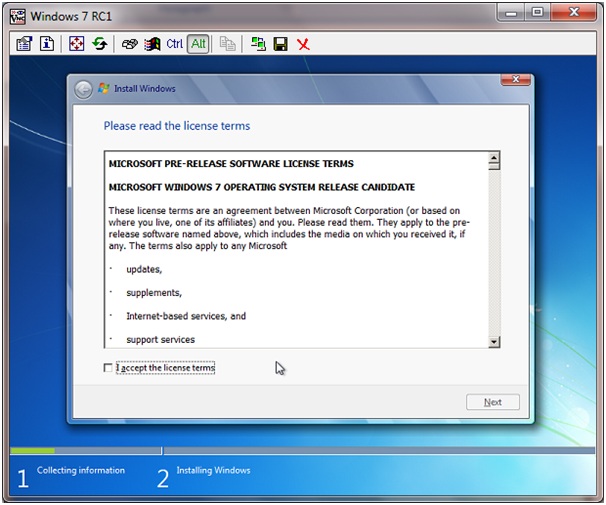
Task: Click the Next button
Action: click(493, 402)
